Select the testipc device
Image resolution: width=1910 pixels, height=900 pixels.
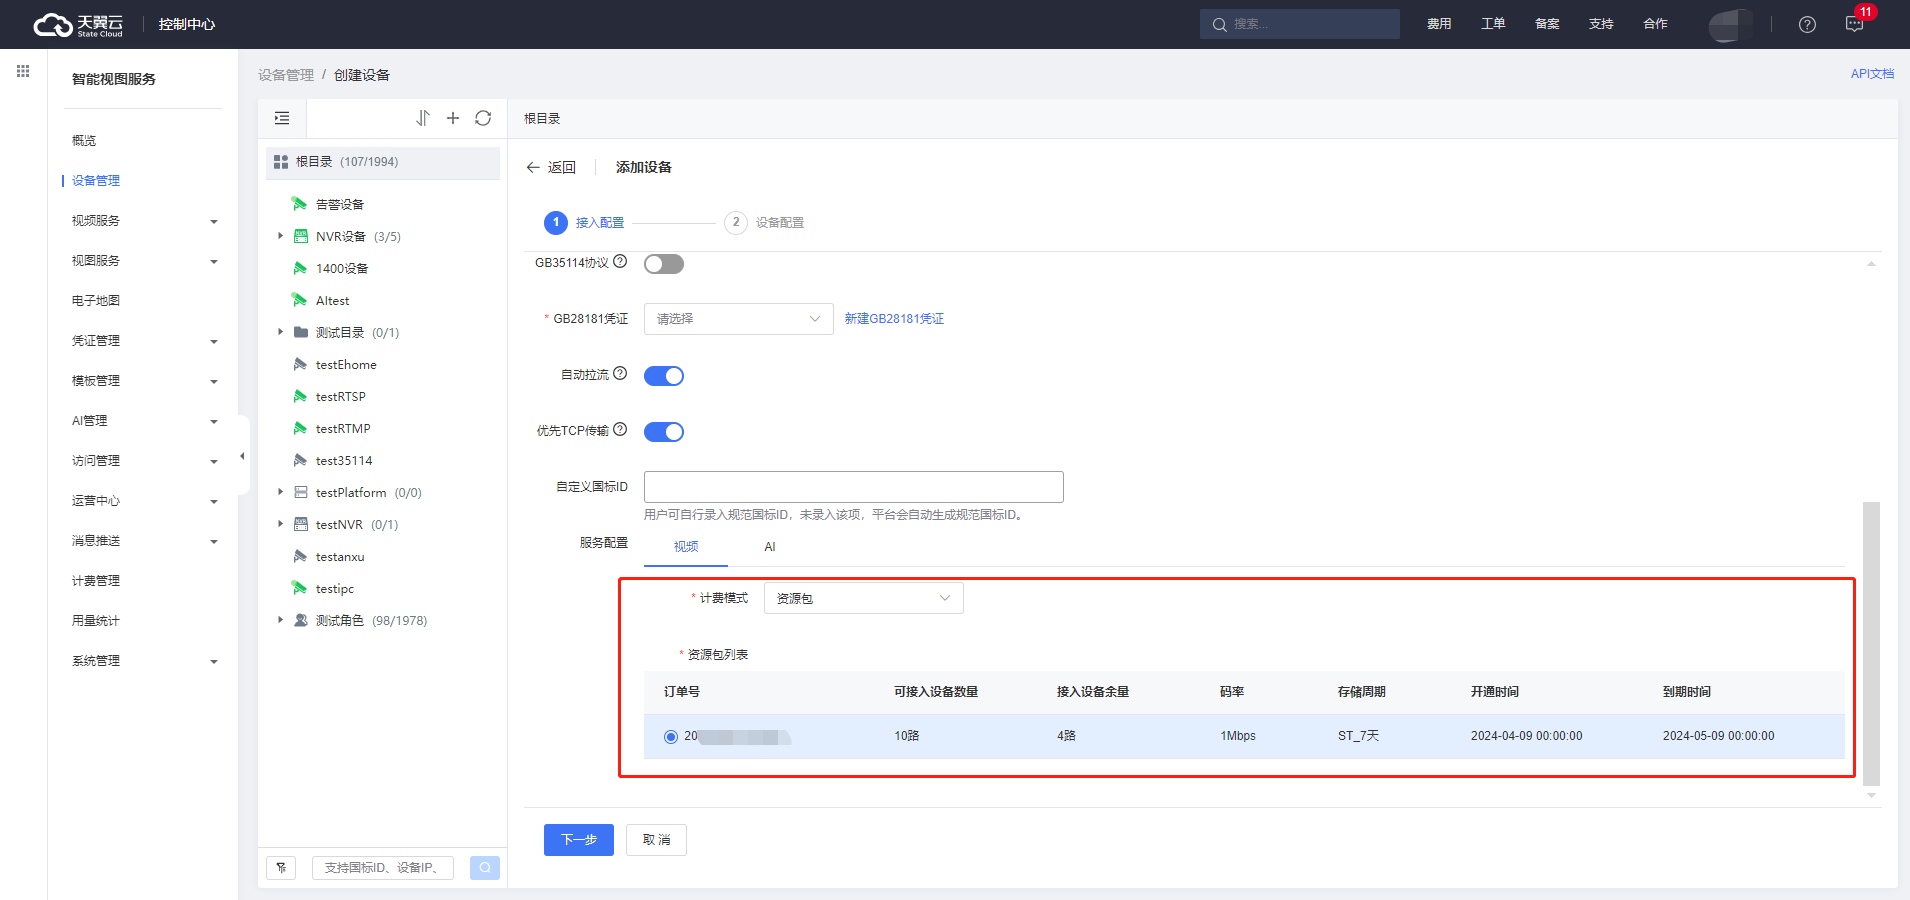point(334,588)
